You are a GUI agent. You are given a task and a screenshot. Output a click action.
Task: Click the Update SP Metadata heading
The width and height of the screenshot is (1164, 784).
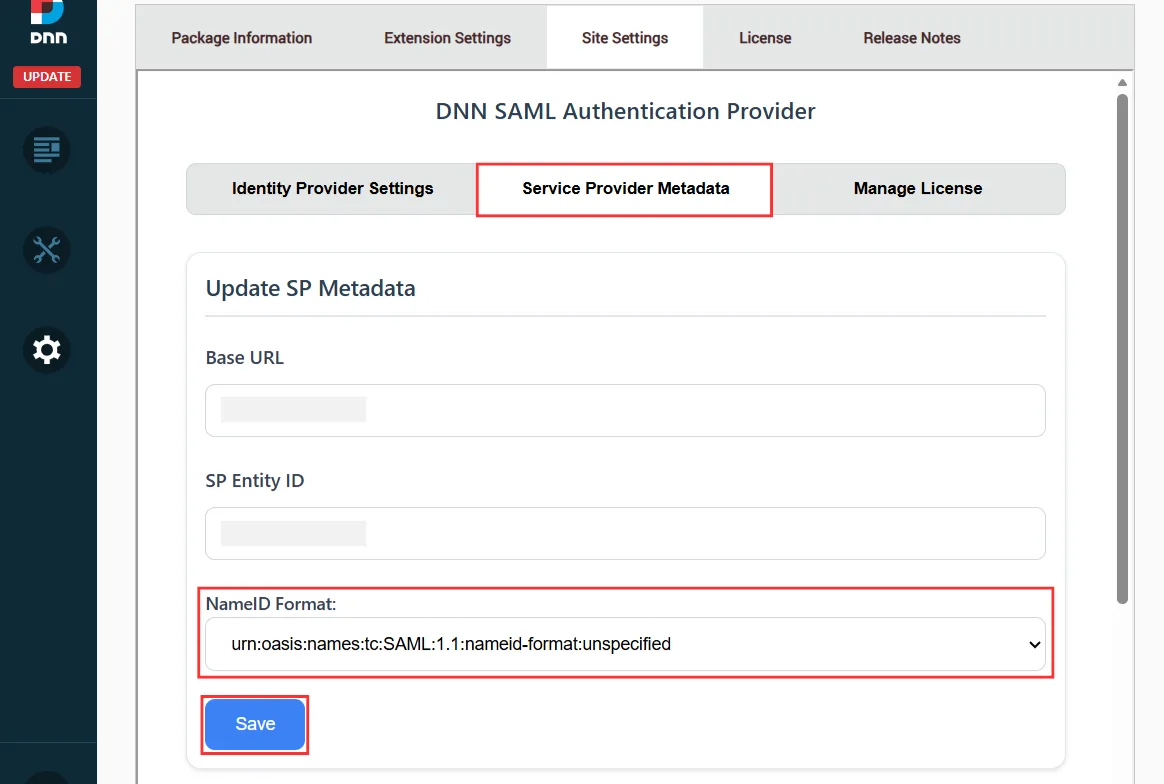coord(310,288)
